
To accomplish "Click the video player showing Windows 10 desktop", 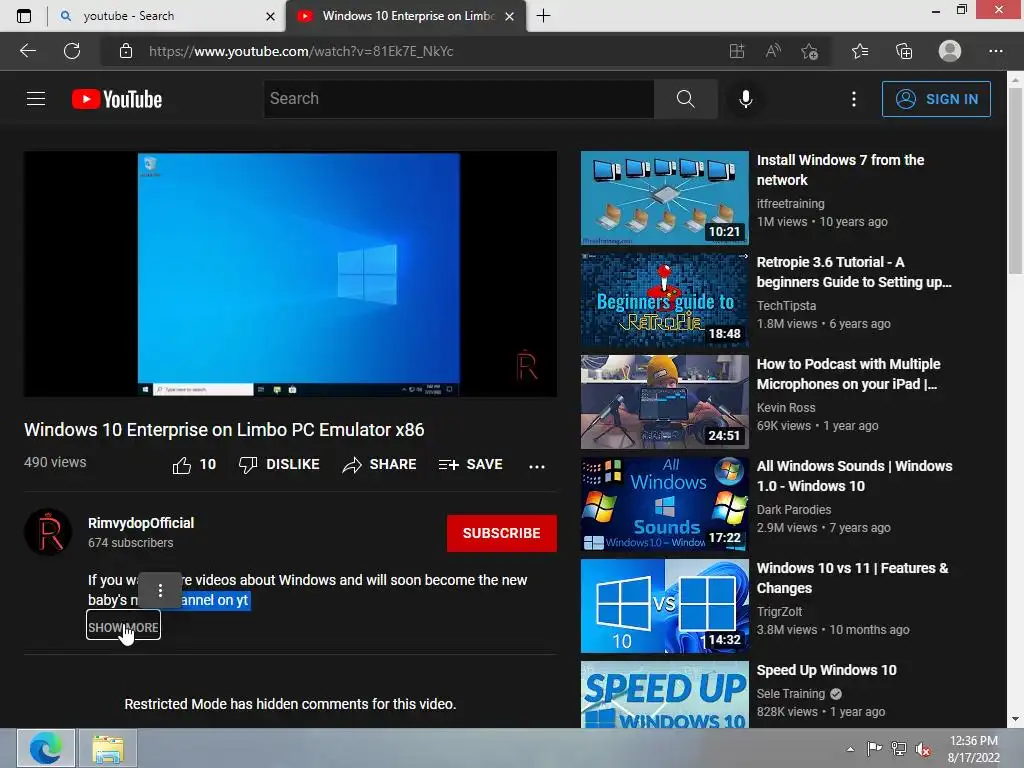I will click(291, 274).
